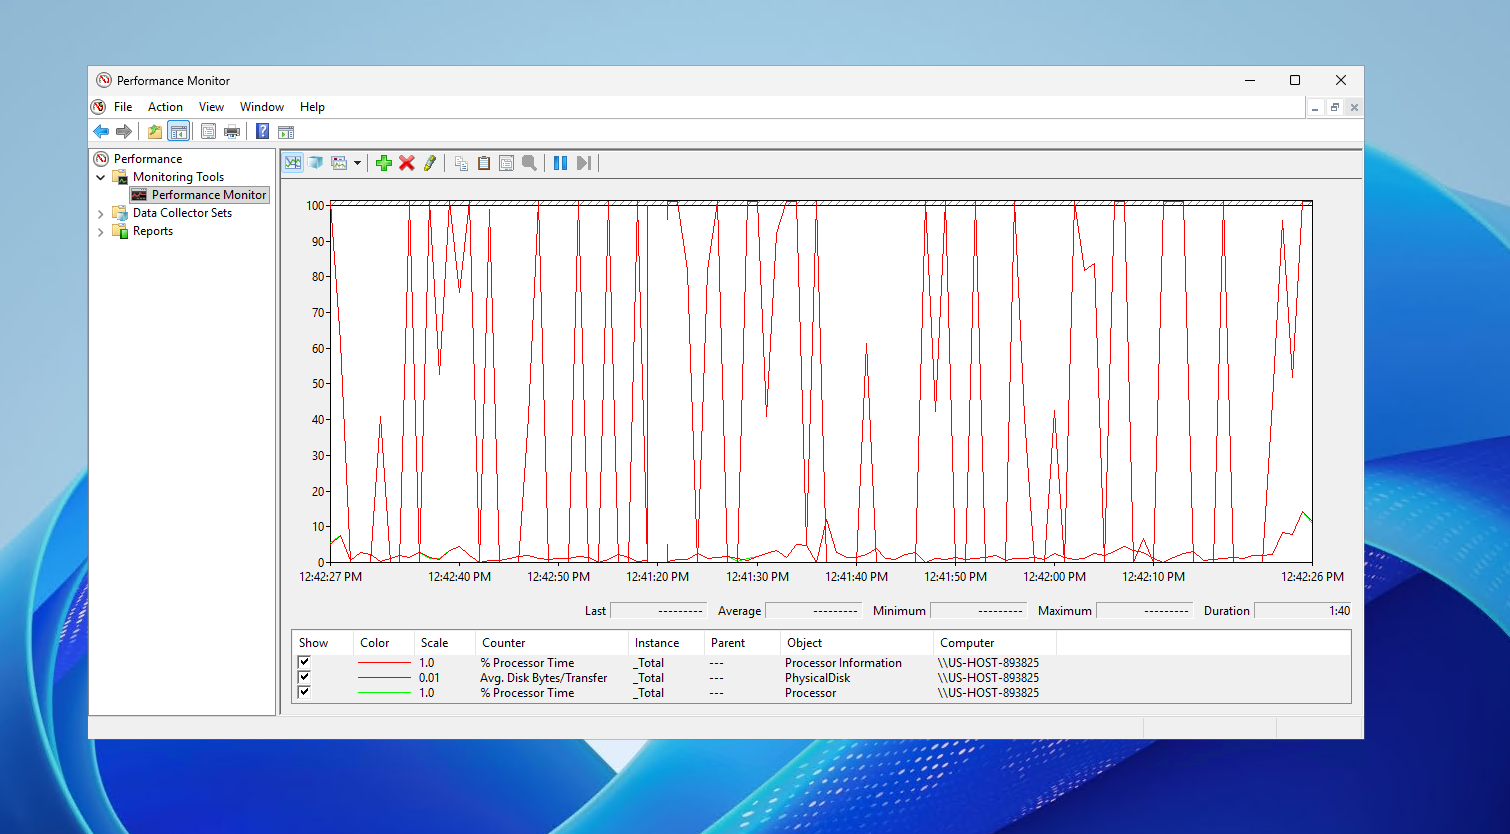Select the Performance root tree node

click(148, 159)
